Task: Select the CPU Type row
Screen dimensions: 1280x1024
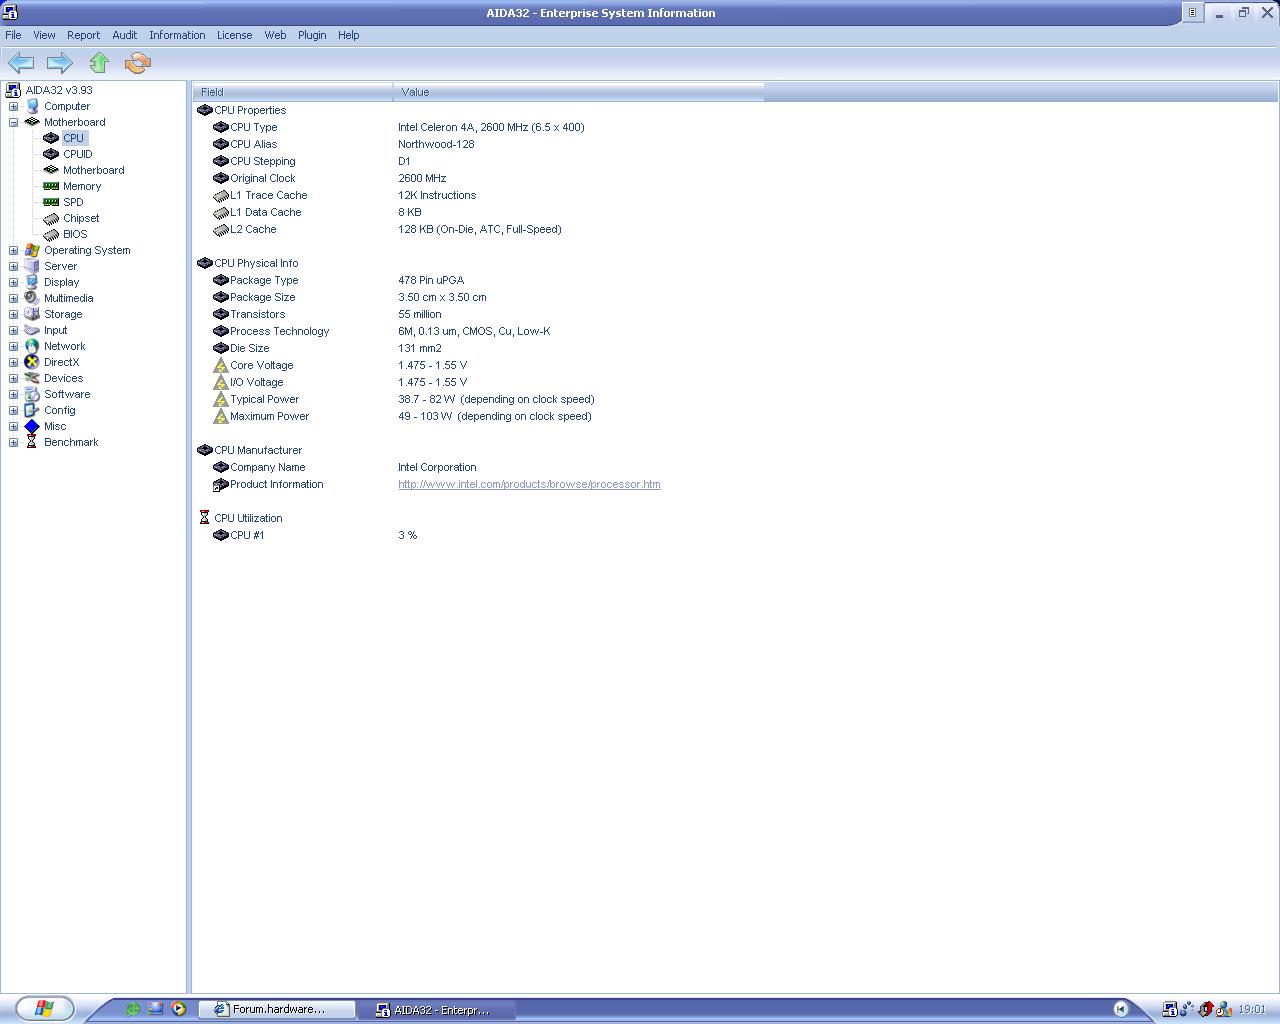Action: point(478,127)
